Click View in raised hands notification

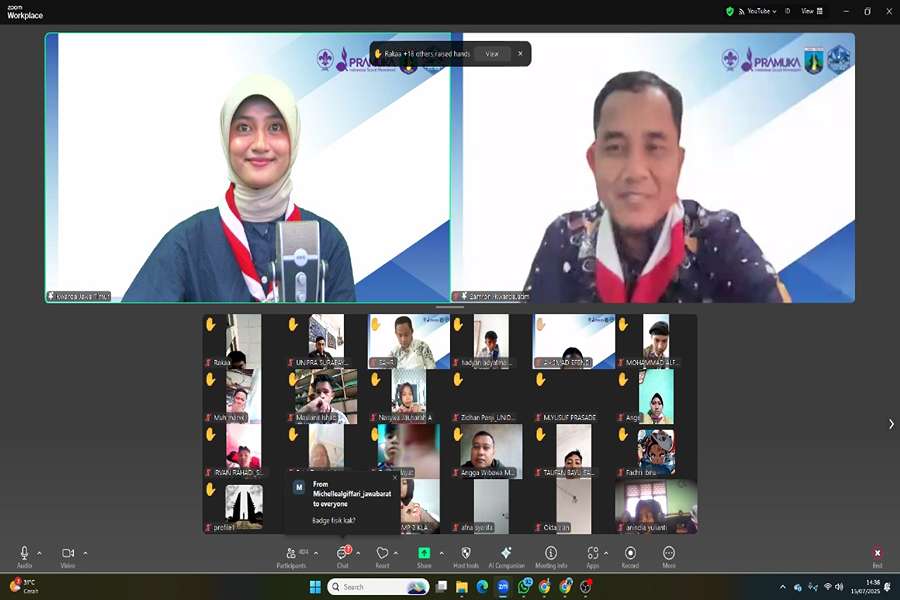pyautogui.click(x=492, y=54)
